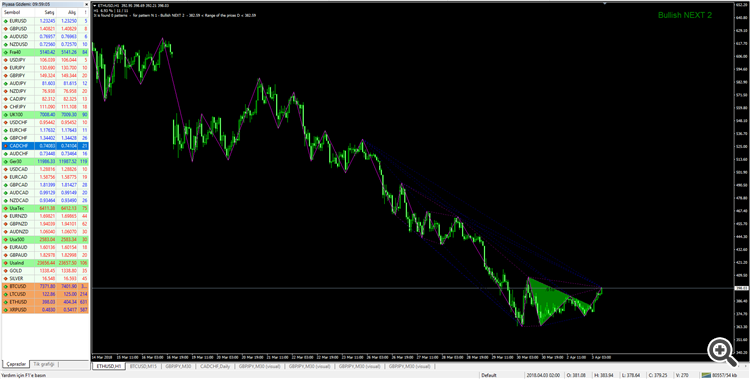Click the ETHUSD symbol arrow icon
Viewport: 750px width, 379px height.
pyautogui.click(x=5, y=301)
